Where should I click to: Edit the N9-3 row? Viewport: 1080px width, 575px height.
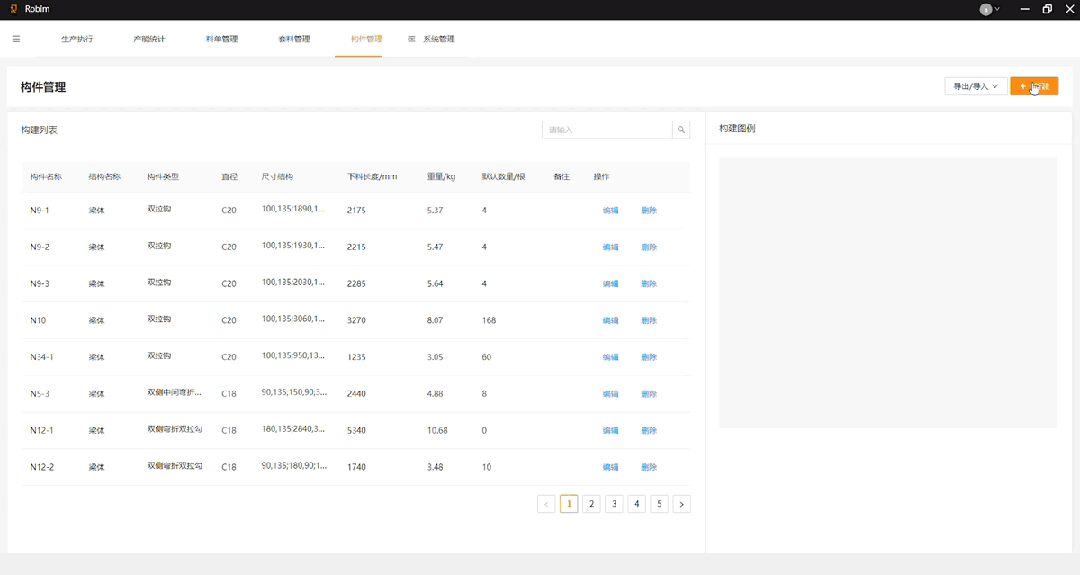click(x=610, y=284)
